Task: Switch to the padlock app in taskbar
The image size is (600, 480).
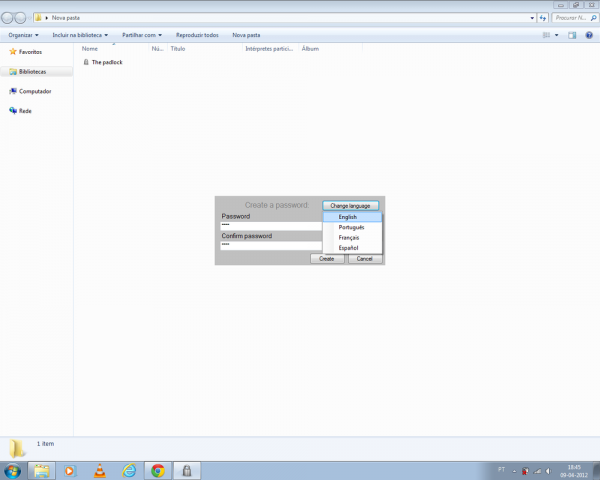Action: tap(187, 471)
